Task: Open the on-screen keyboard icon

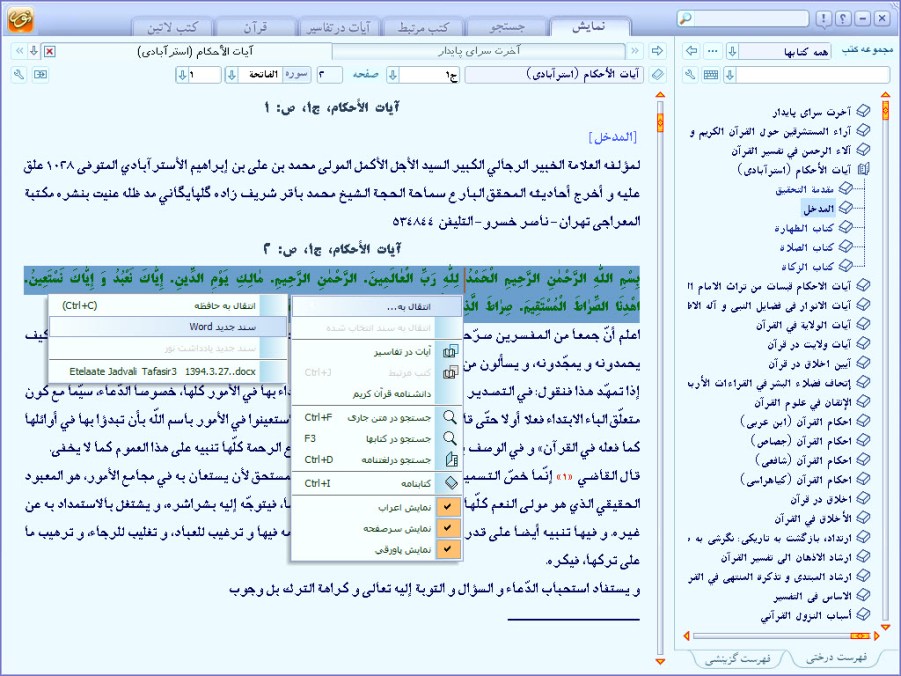Action: (x=711, y=75)
